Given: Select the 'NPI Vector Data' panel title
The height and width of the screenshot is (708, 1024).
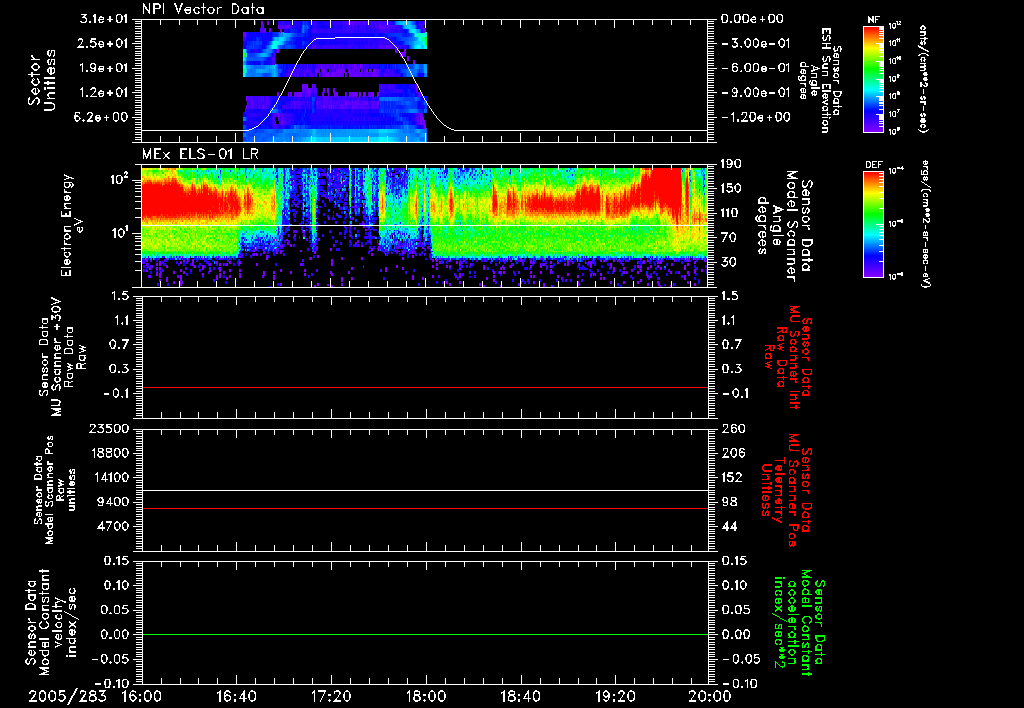Looking at the screenshot, I should point(203,9).
